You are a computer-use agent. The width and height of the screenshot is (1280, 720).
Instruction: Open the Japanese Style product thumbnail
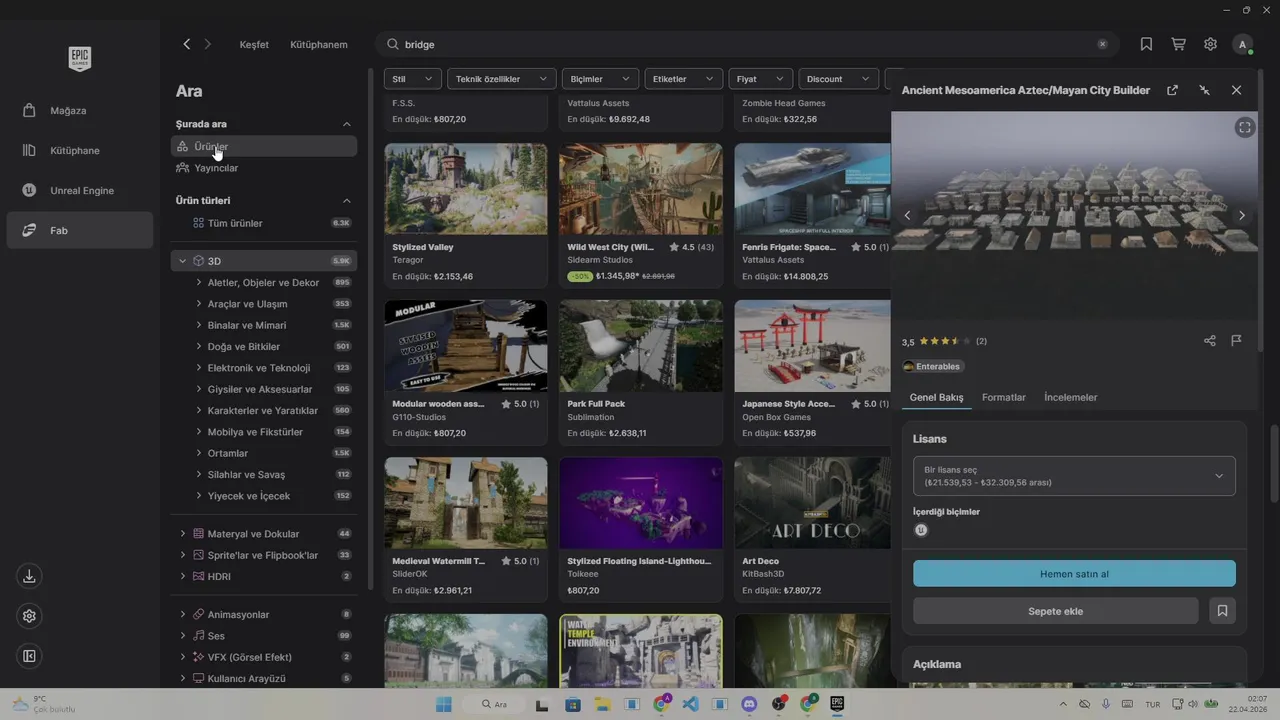tap(812, 346)
